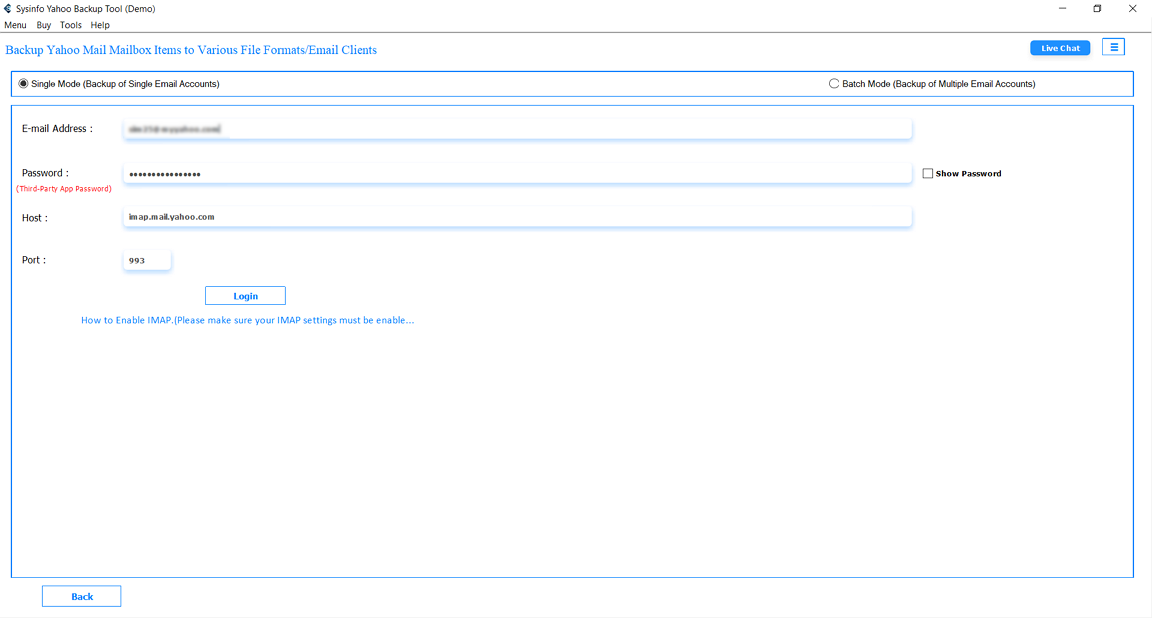Focus the E-mail Address input field
This screenshot has height=618, width=1152.
pyautogui.click(x=517, y=129)
